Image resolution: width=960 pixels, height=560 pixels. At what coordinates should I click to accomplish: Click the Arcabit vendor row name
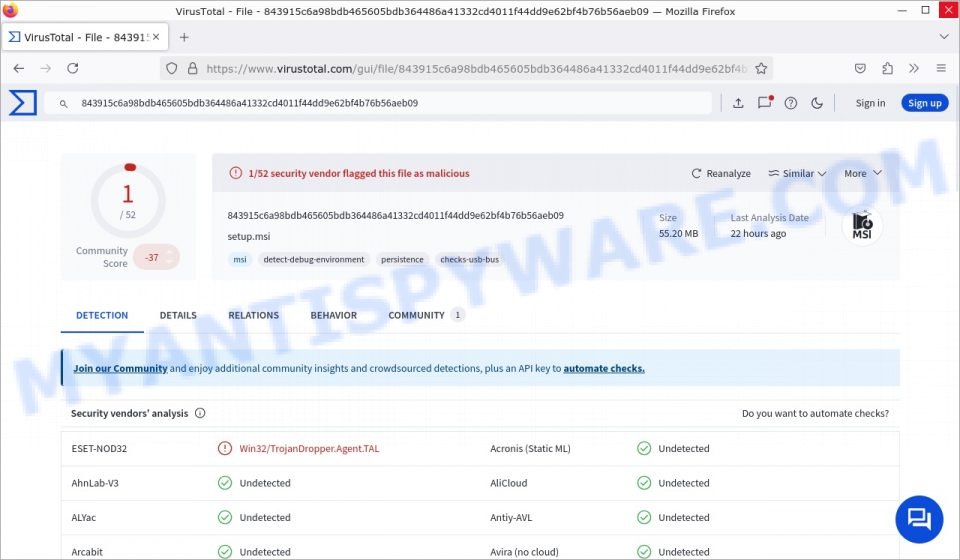coord(87,552)
